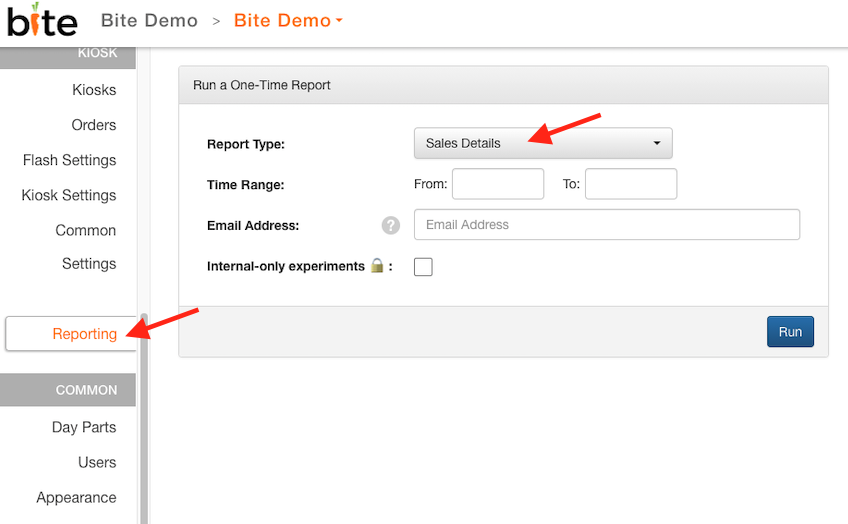
Task: Click the Bite carrot logo
Action: (42, 20)
